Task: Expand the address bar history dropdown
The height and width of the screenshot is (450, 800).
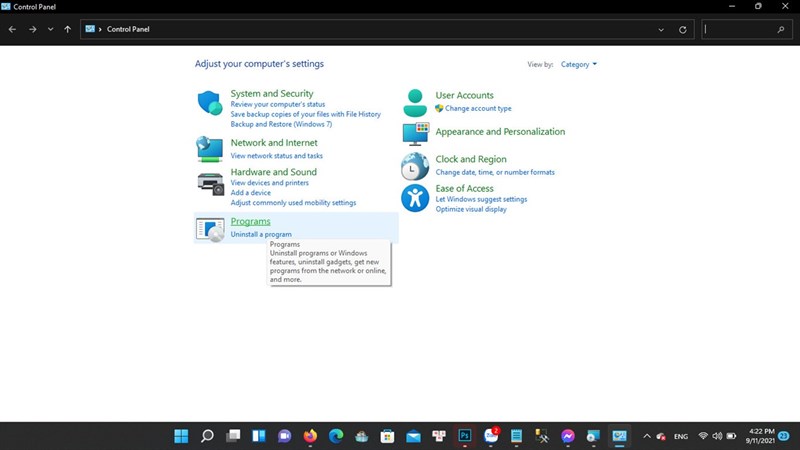Action: coord(661,30)
